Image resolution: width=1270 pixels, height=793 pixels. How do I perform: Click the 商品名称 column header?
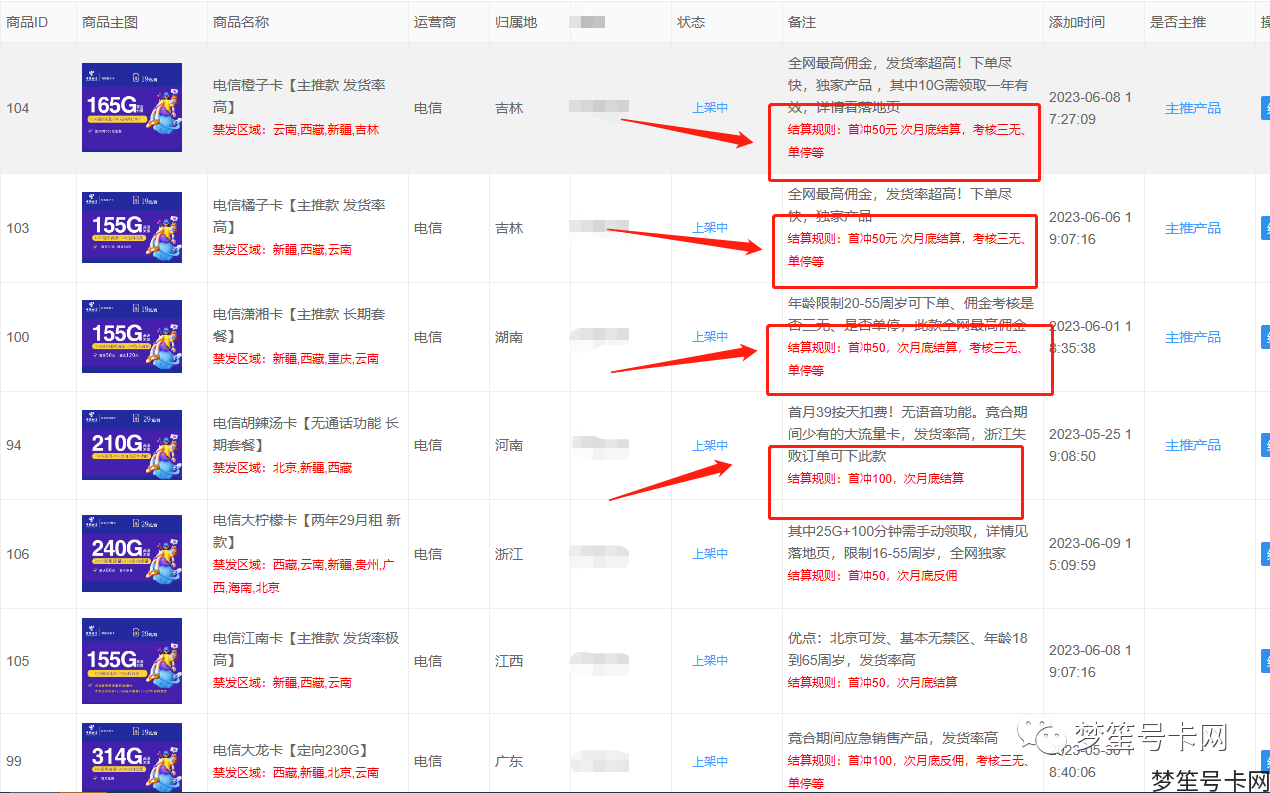coord(241,22)
